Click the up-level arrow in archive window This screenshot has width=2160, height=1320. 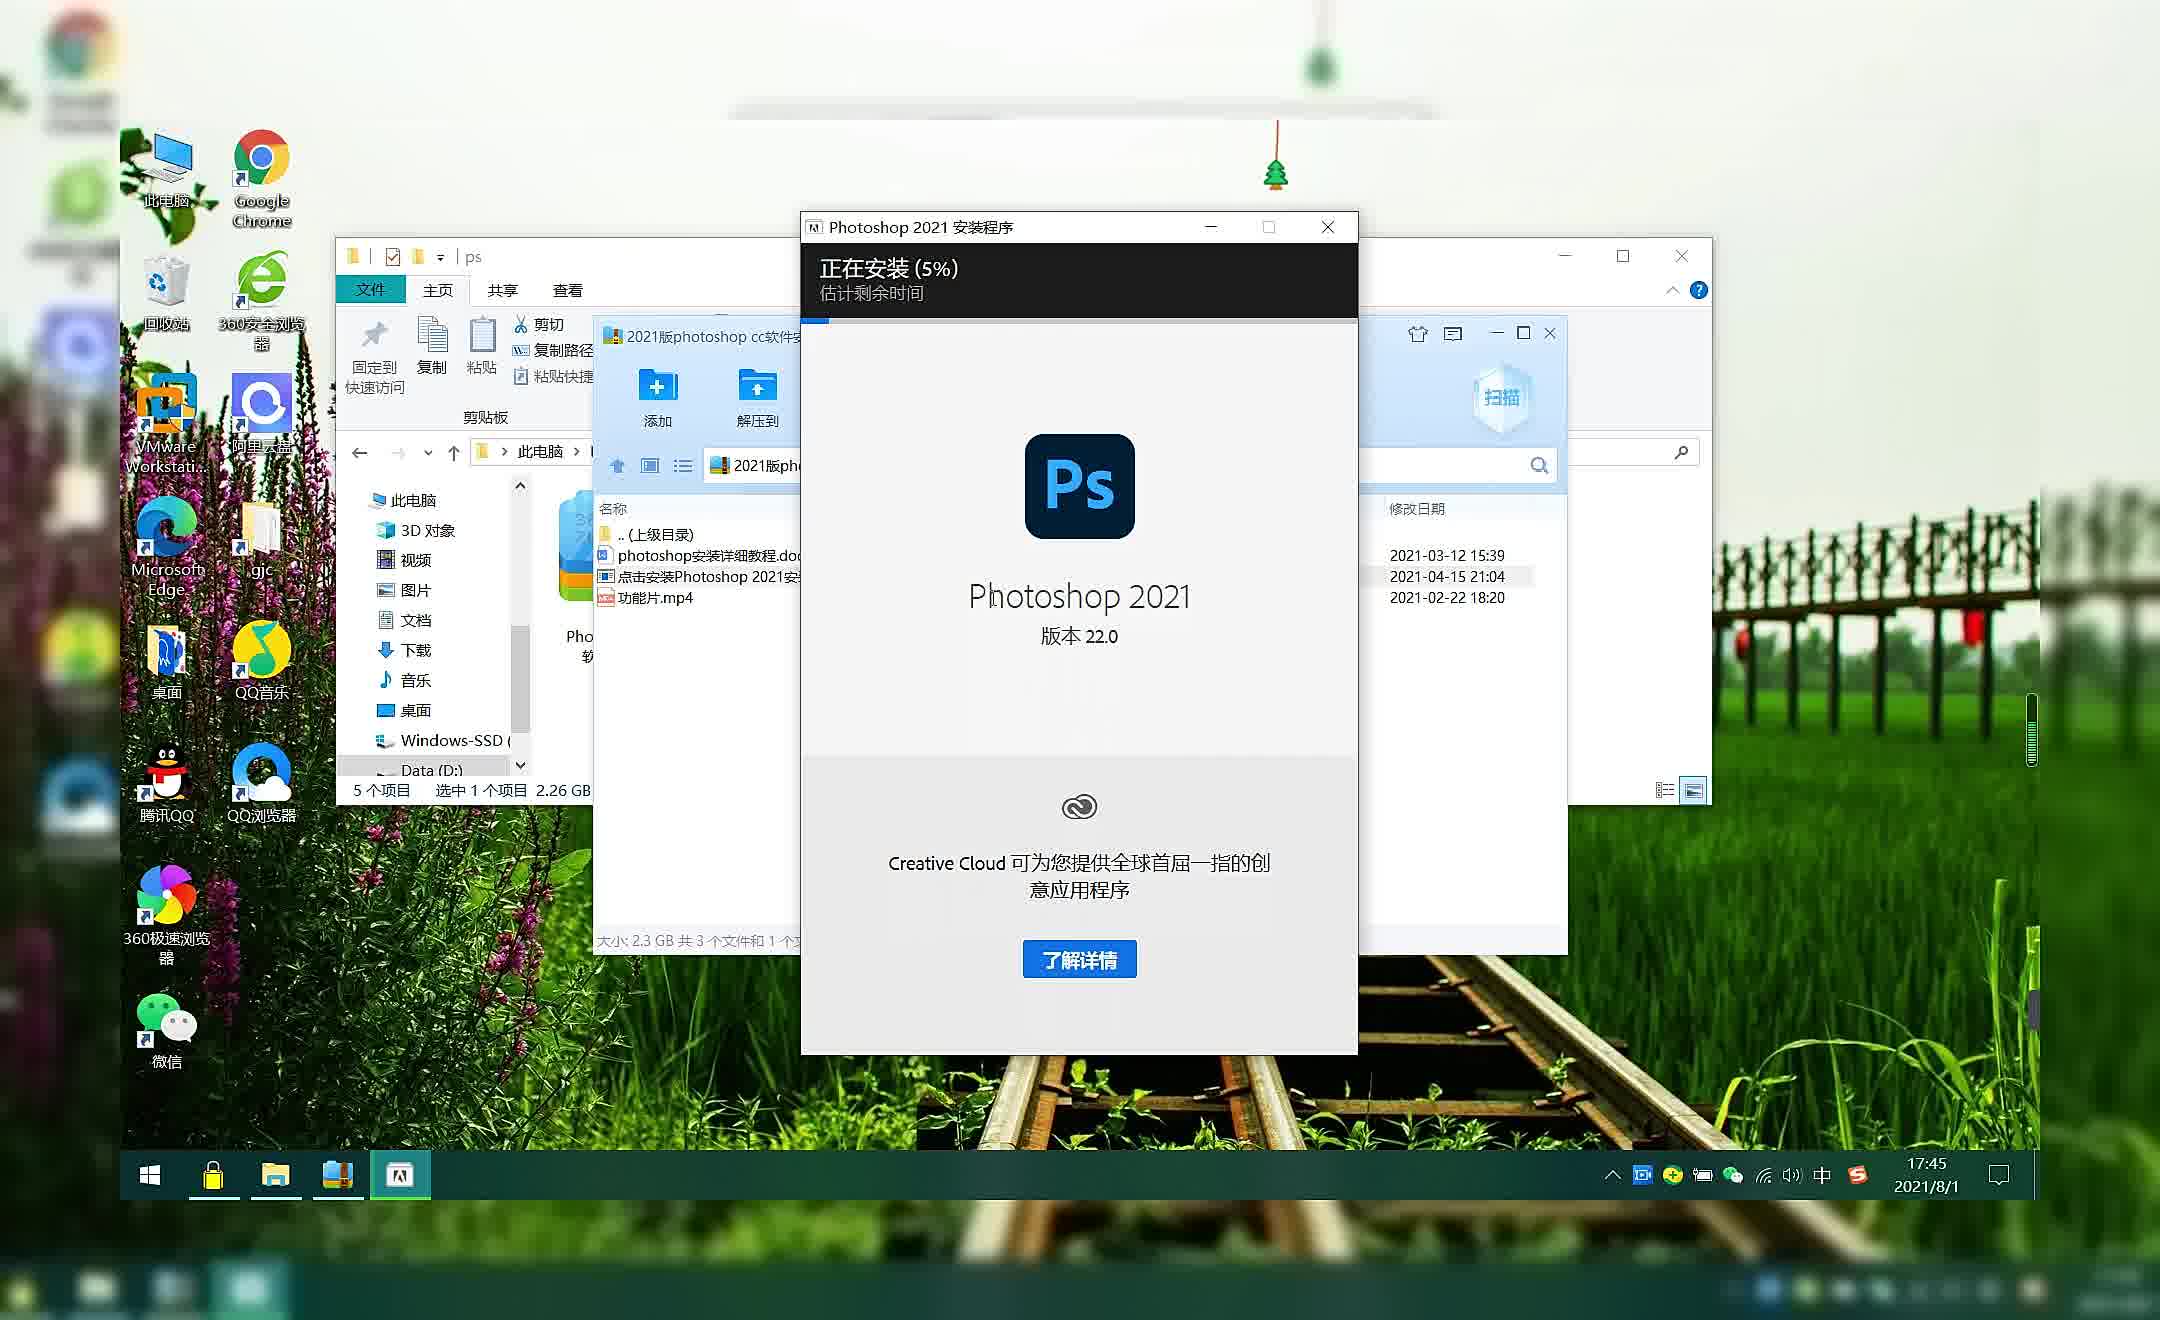(x=617, y=466)
